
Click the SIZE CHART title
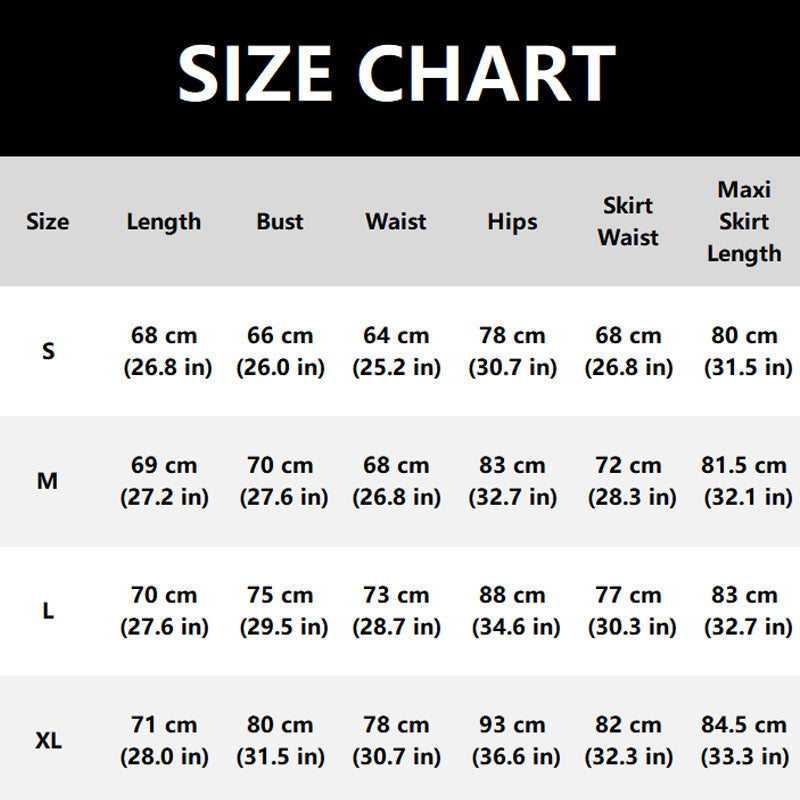click(396, 73)
